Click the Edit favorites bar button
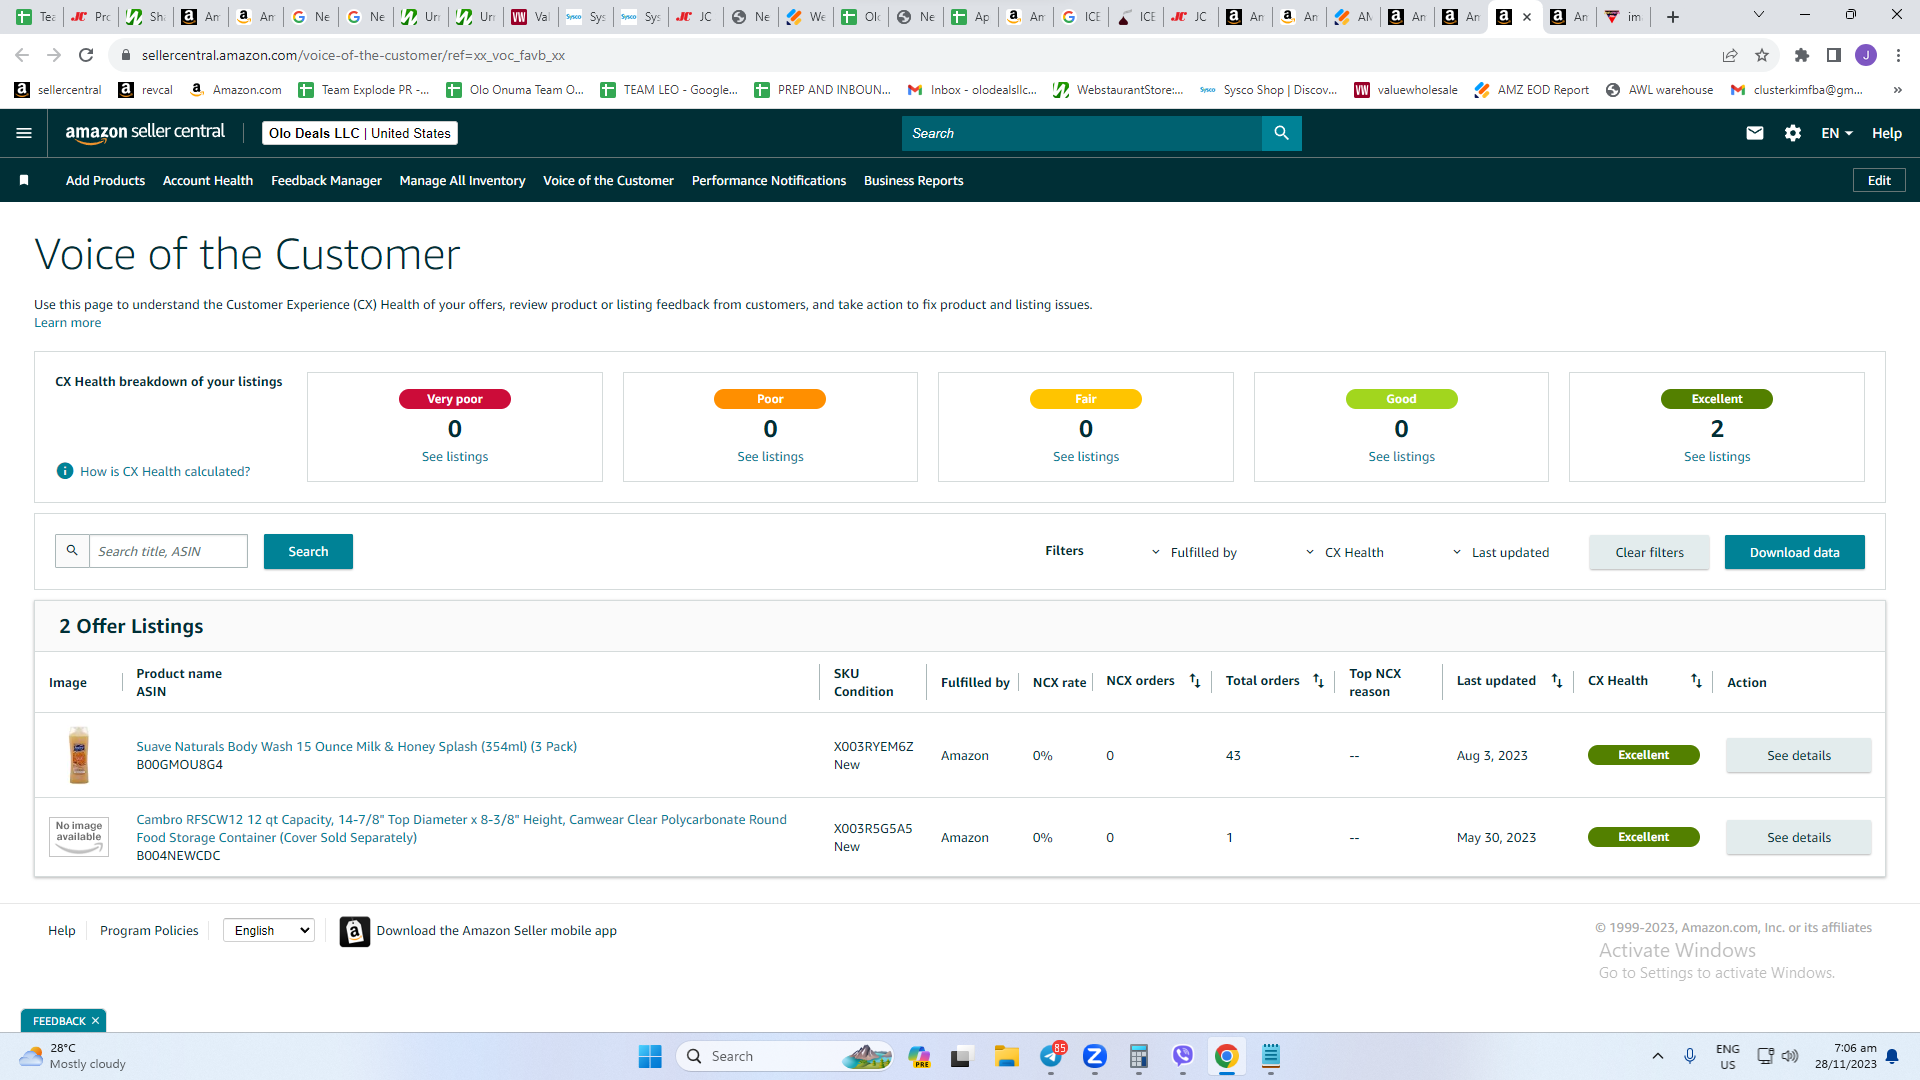Screen dimensions: 1920x1080 click(x=1879, y=180)
